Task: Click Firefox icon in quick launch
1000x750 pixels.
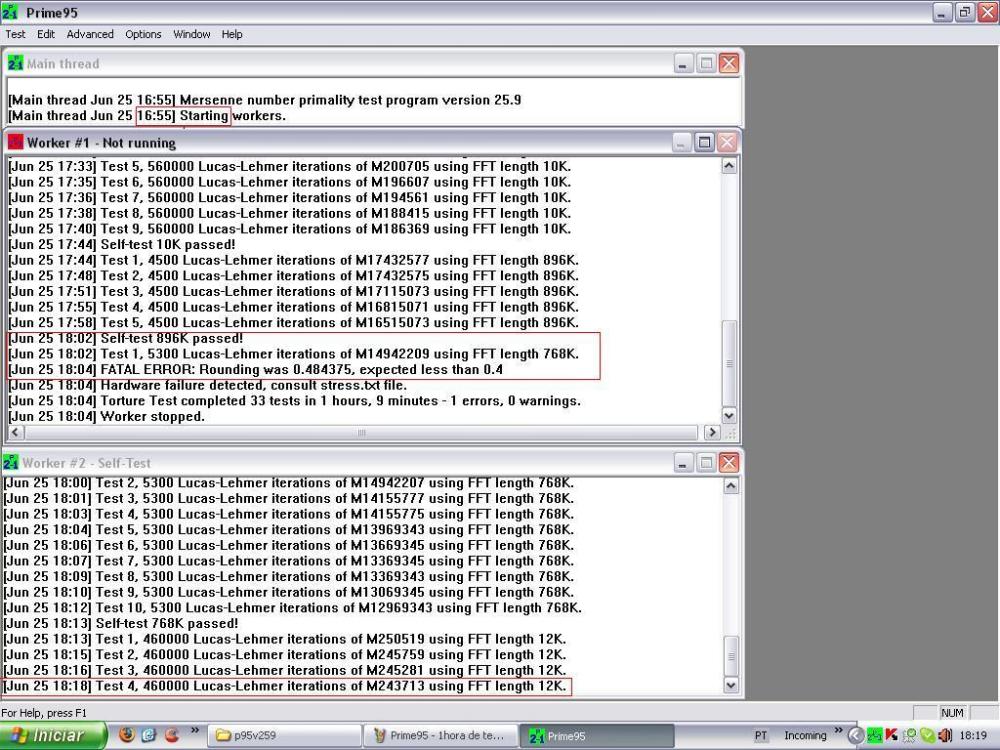Action: pos(126,735)
